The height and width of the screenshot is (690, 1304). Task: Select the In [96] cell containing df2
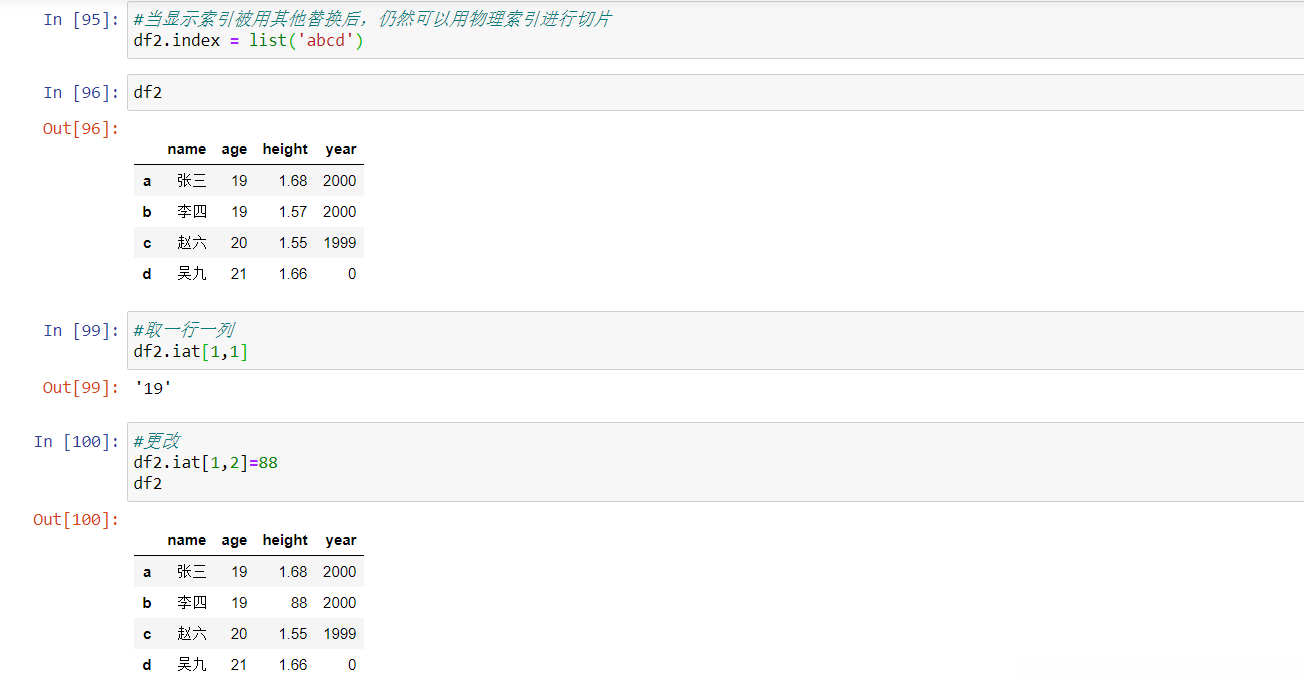coord(715,92)
